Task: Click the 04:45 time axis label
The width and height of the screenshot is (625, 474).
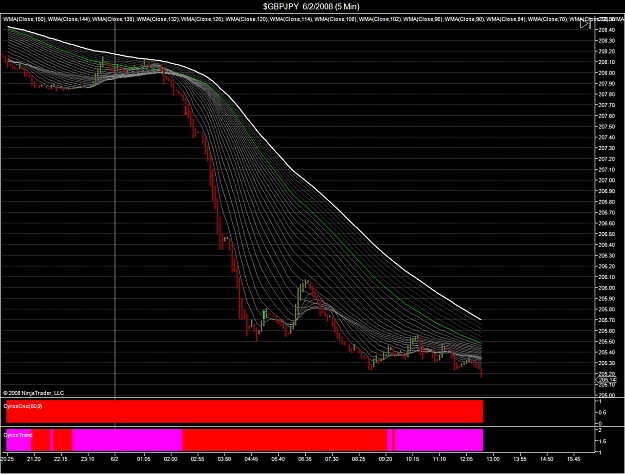Action: click(x=251, y=459)
